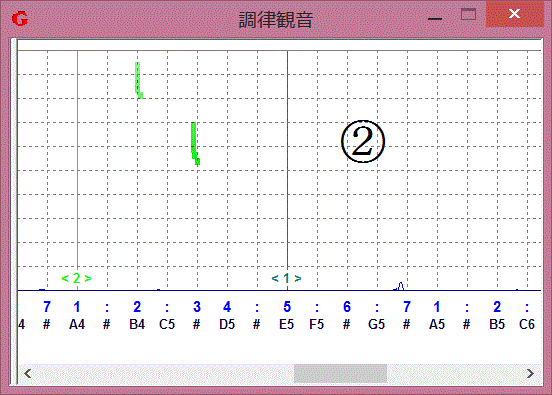Click the A4 note label
This screenshot has height=395, width=552.
pyautogui.click(x=77, y=324)
